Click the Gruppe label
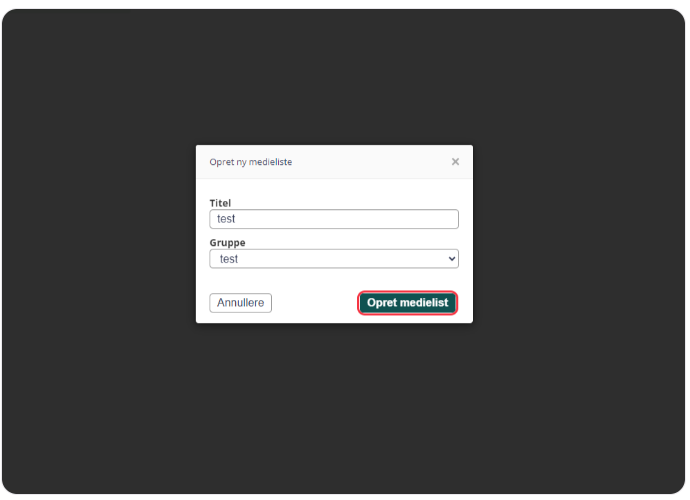The image size is (690, 500). coord(228,243)
